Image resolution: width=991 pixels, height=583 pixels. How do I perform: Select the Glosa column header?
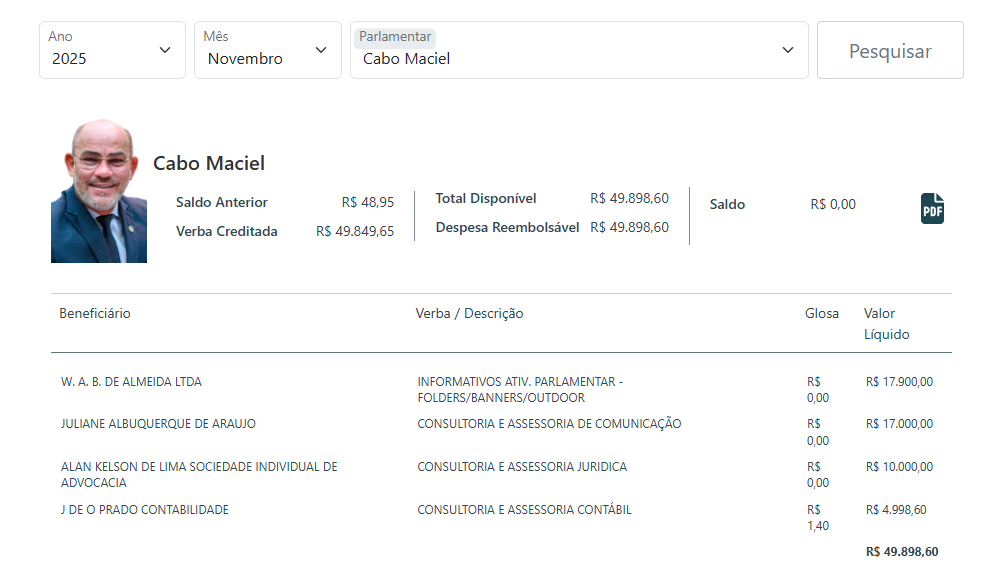(822, 313)
